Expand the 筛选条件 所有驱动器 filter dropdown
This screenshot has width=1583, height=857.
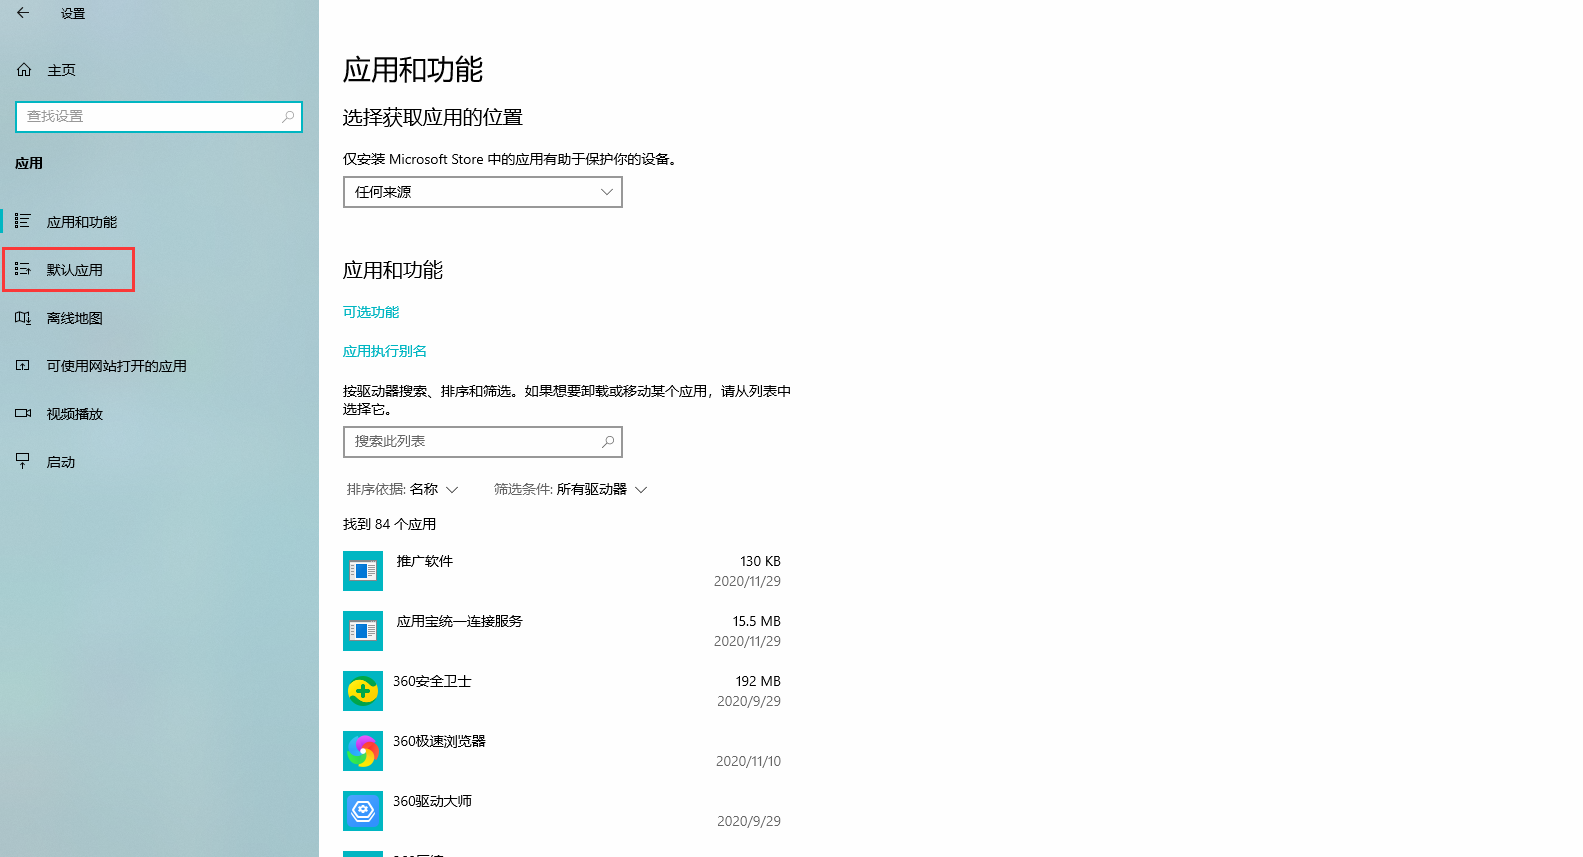(570, 489)
